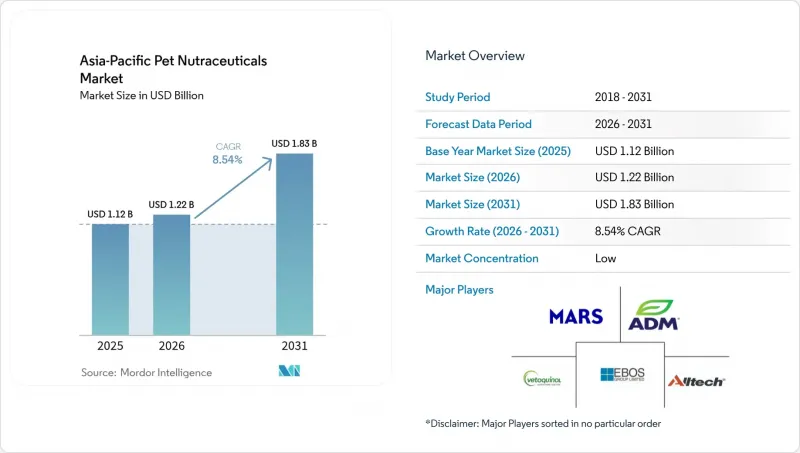Click the Source: Mordor Intelligence text
This screenshot has width=800, height=453.
[146, 372]
